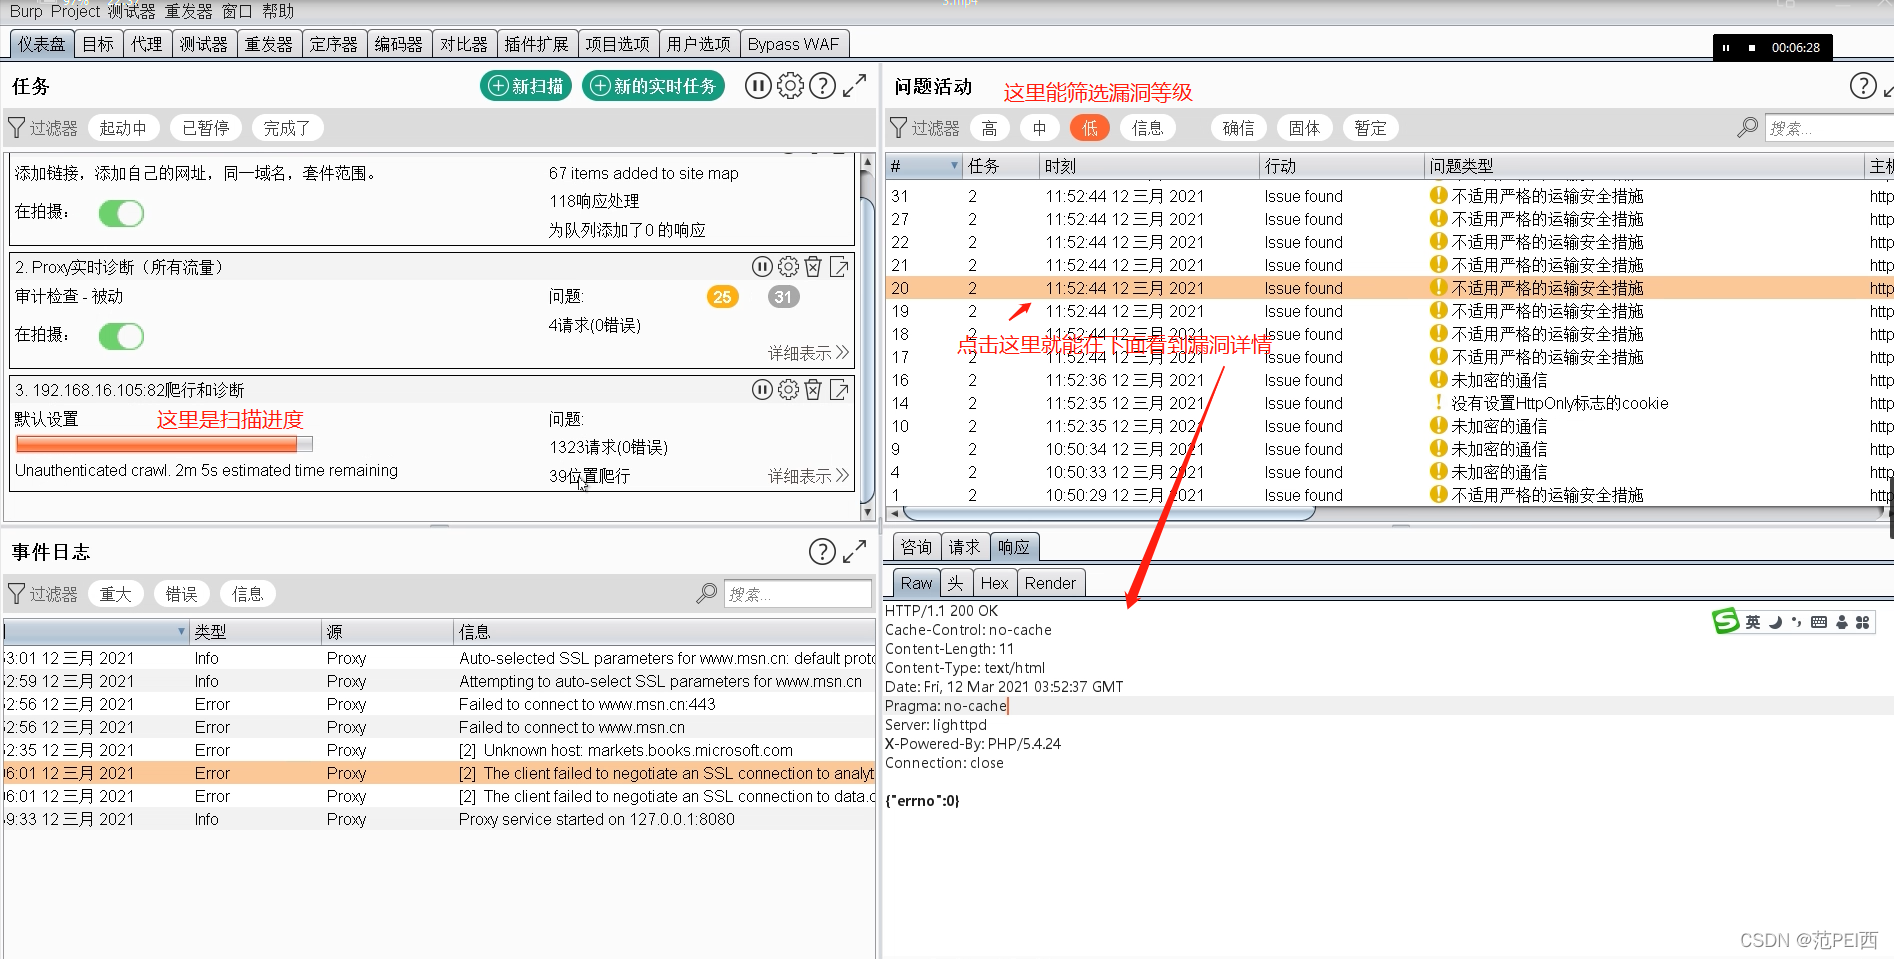Open help icon in Event log panel
This screenshot has width=1894, height=959.
click(822, 552)
